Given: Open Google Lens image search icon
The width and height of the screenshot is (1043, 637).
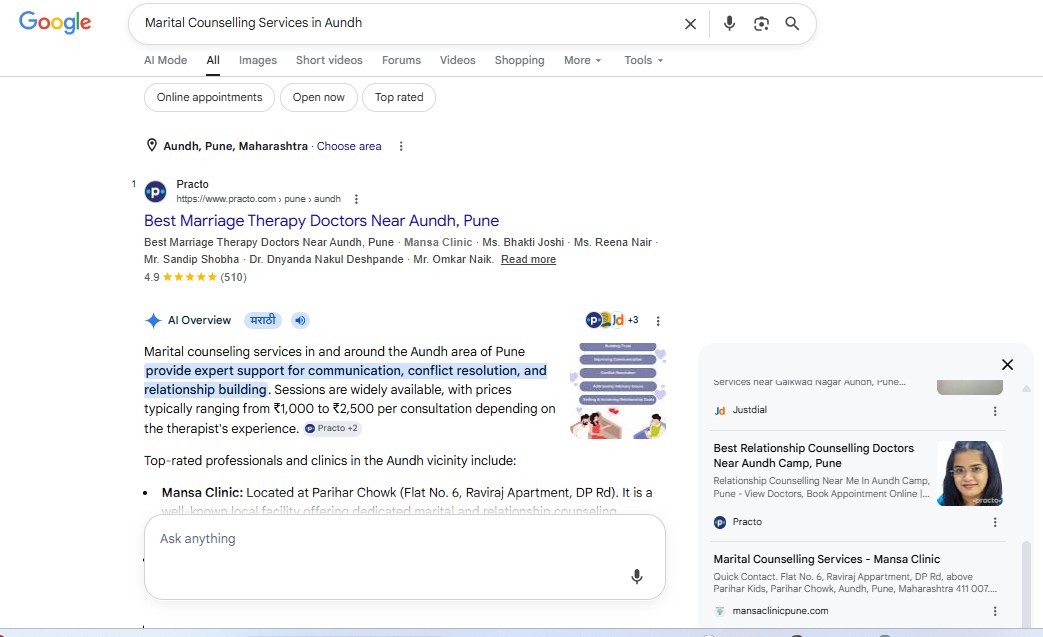Looking at the screenshot, I should coord(761,24).
